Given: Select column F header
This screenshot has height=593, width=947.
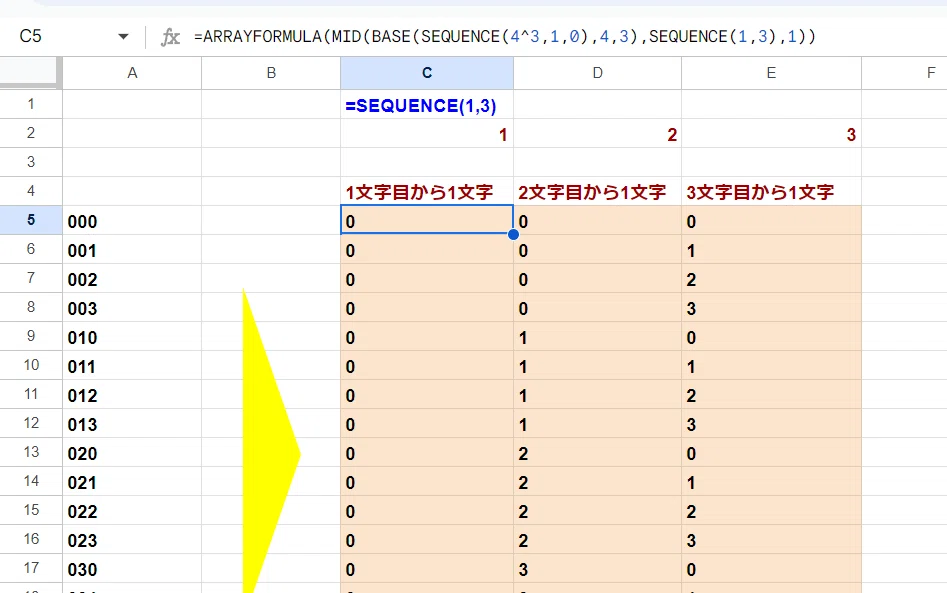Looking at the screenshot, I should 904,73.
